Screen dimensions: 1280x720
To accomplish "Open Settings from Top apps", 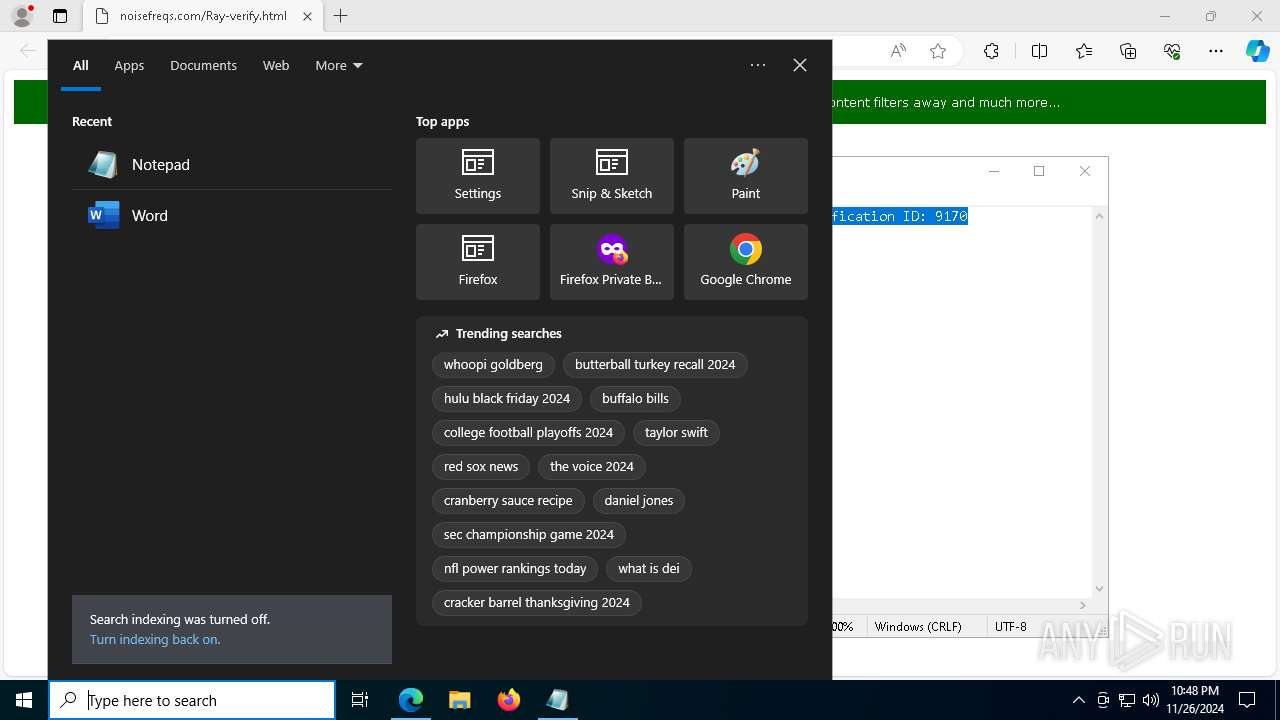I will tap(477, 176).
